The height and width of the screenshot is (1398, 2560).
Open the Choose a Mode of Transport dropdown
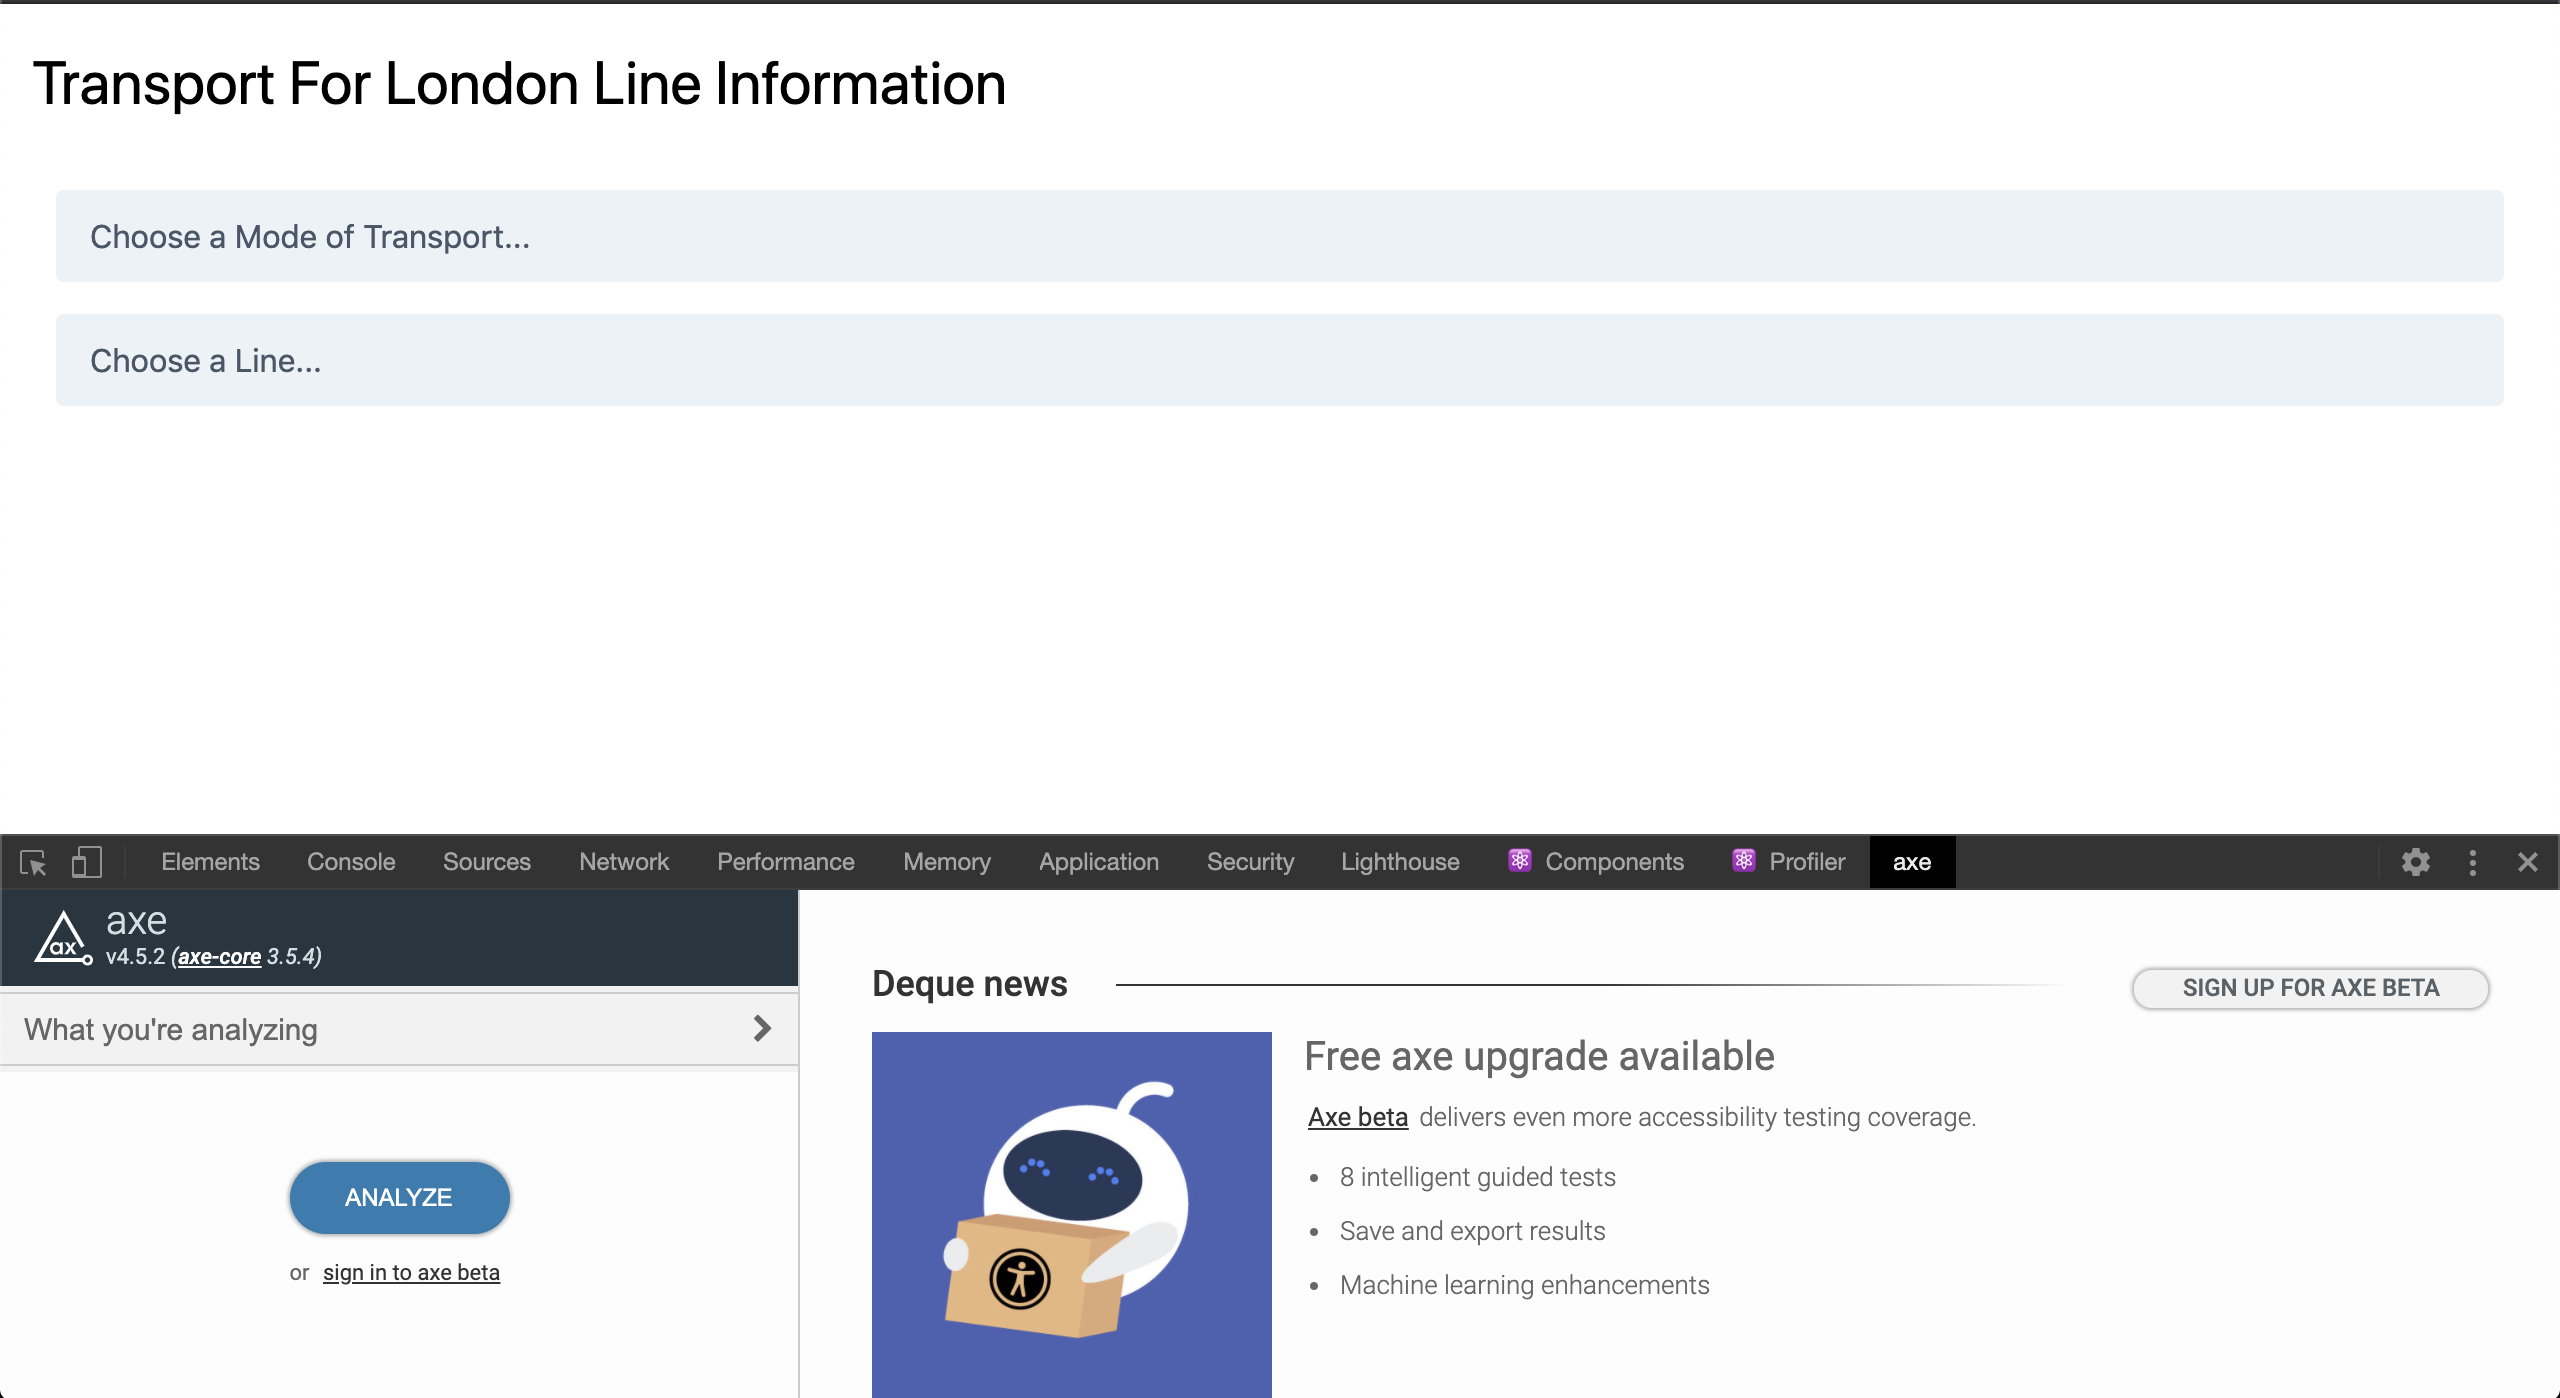click(1279, 236)
